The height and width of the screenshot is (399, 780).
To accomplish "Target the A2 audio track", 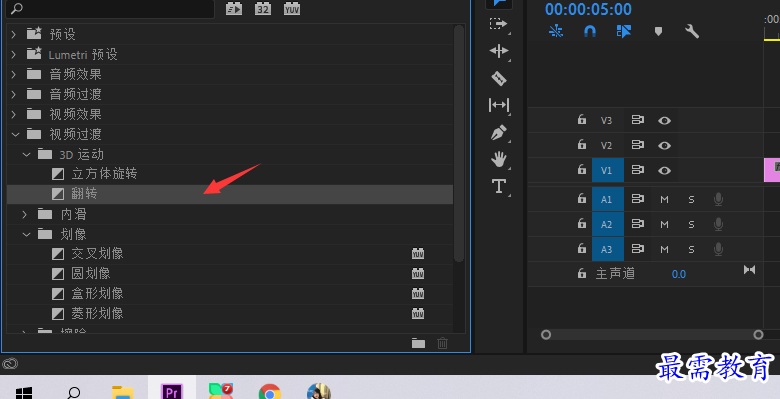I will pos(608,224).
